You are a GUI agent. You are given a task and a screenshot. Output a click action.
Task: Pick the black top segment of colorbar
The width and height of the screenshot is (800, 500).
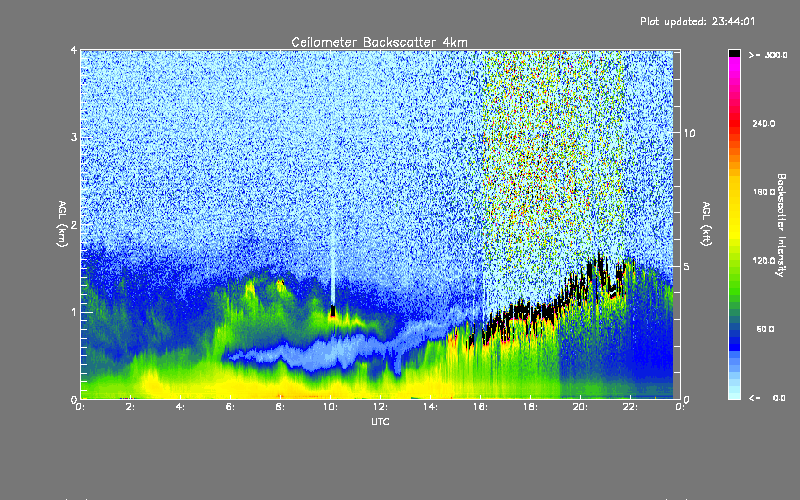734,53
